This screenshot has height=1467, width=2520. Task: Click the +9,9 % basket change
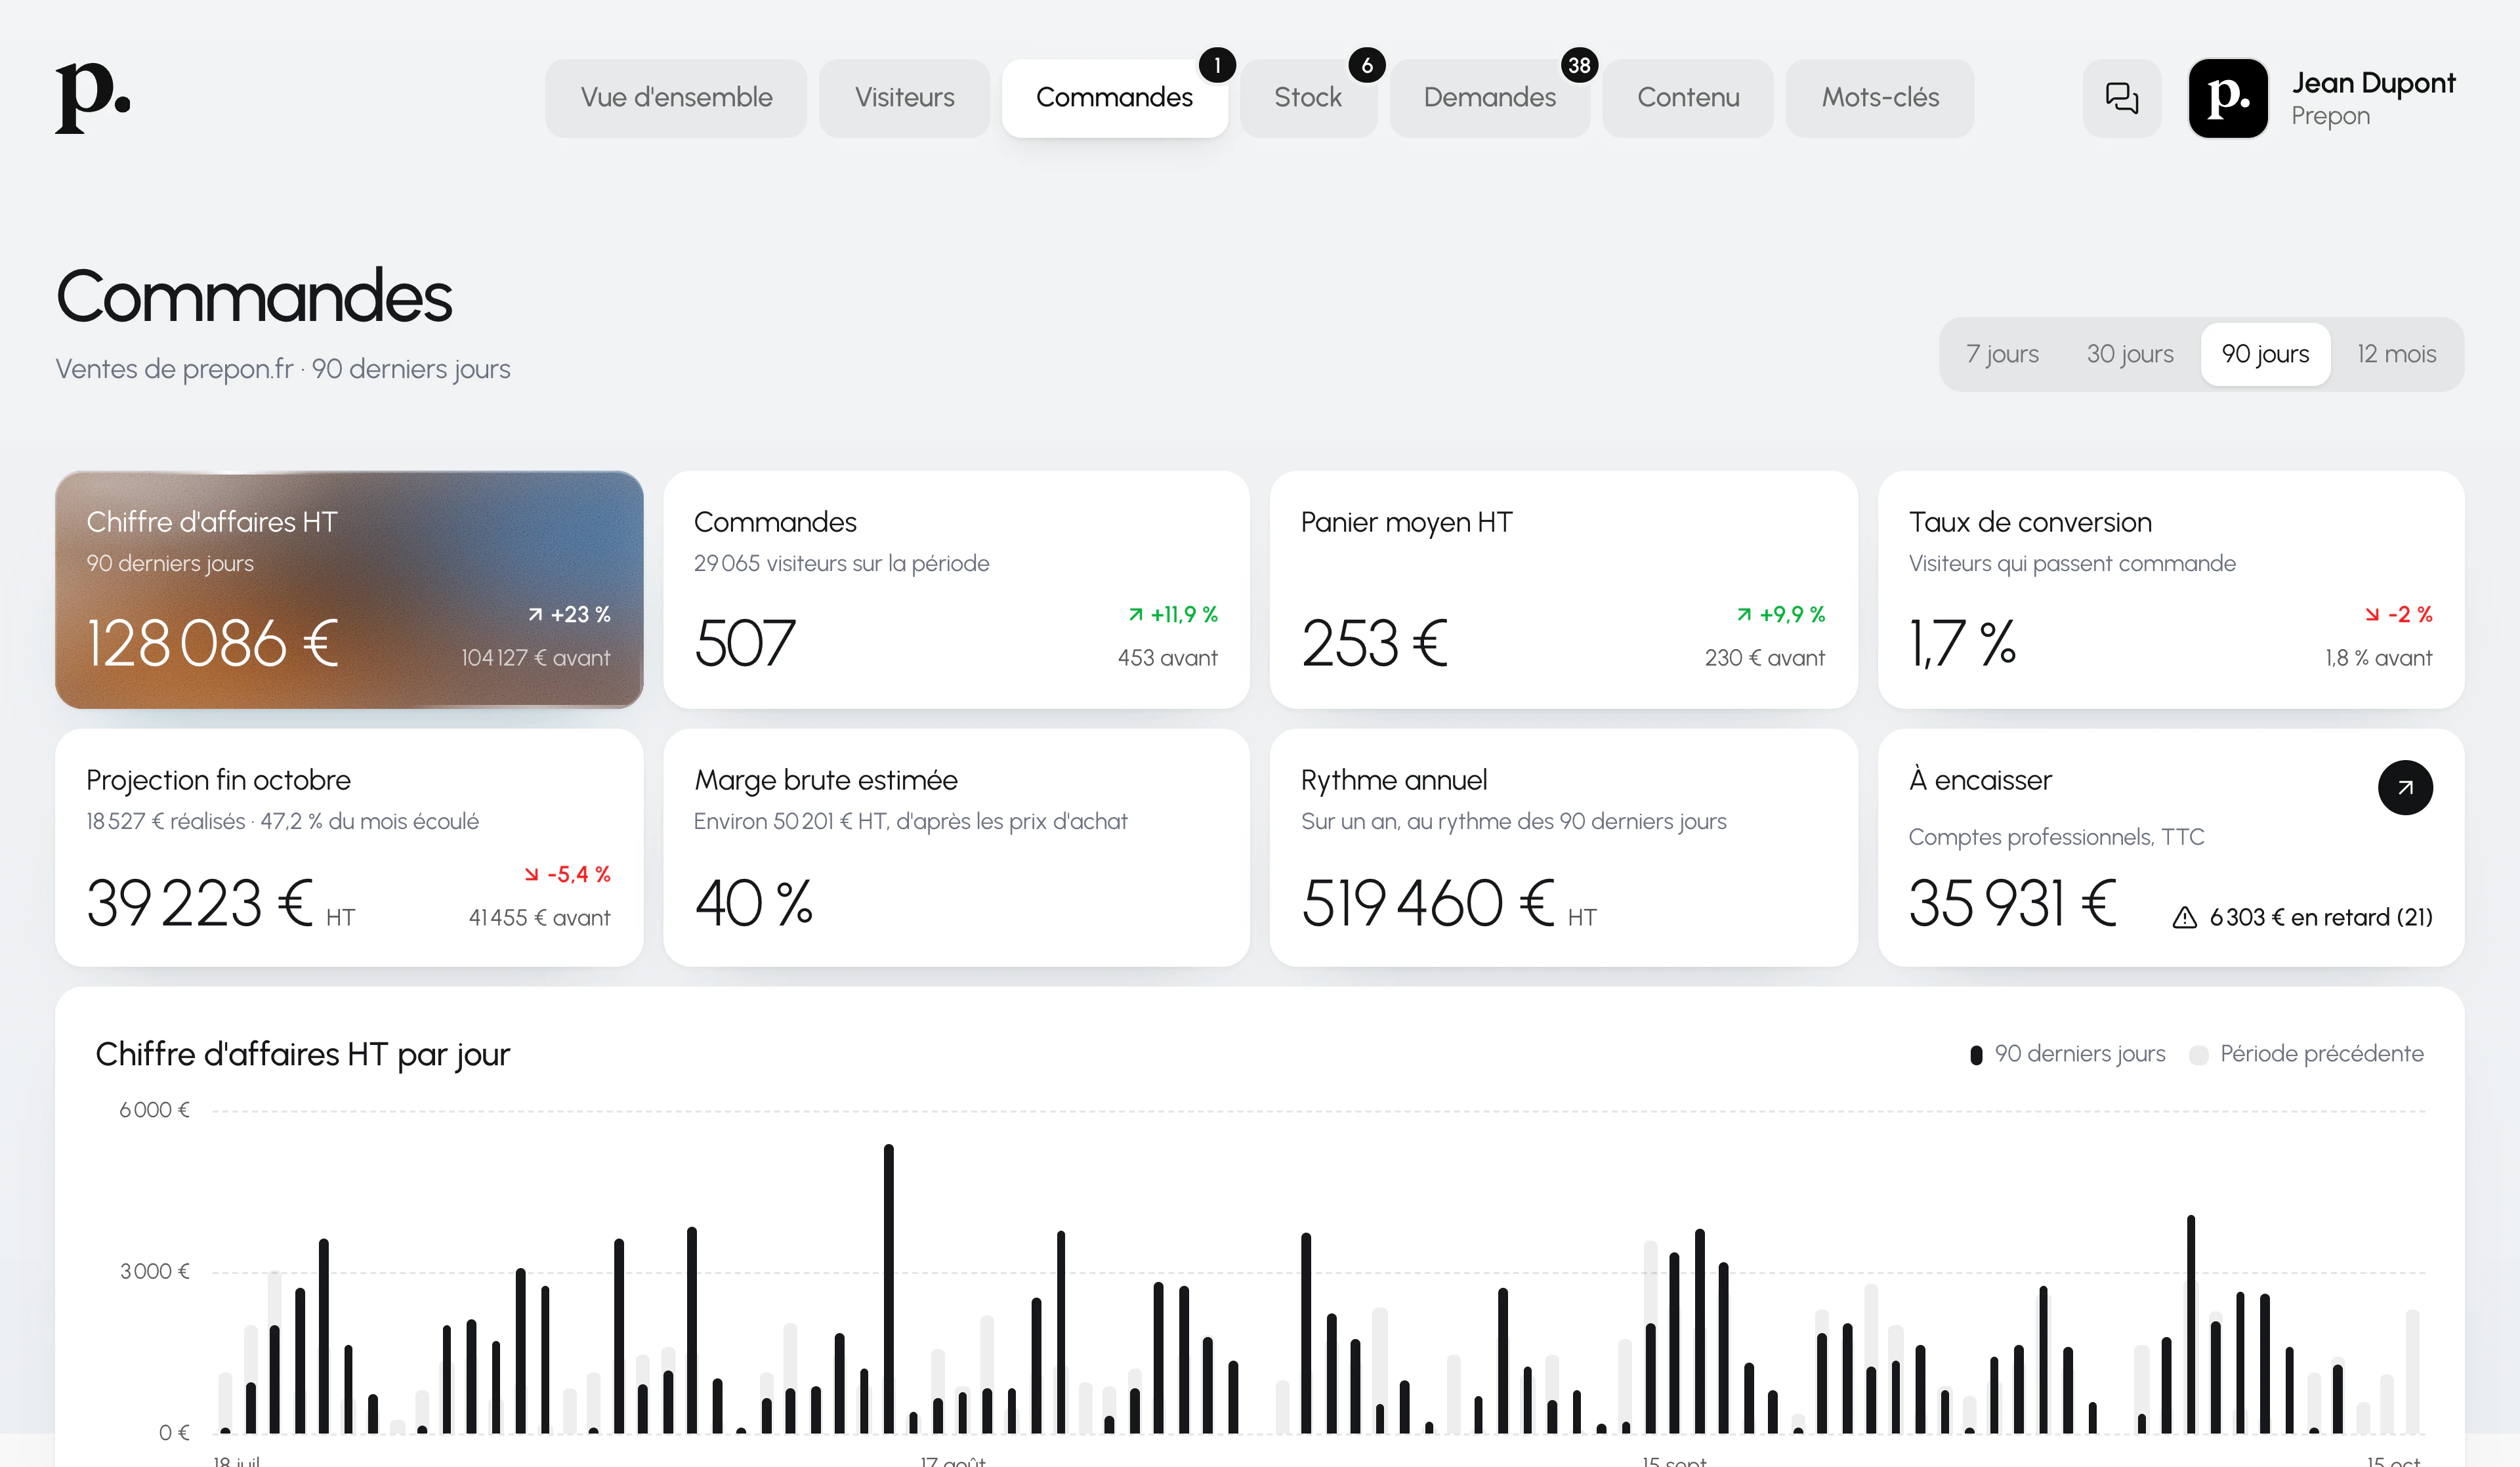tap(1781, 614)
